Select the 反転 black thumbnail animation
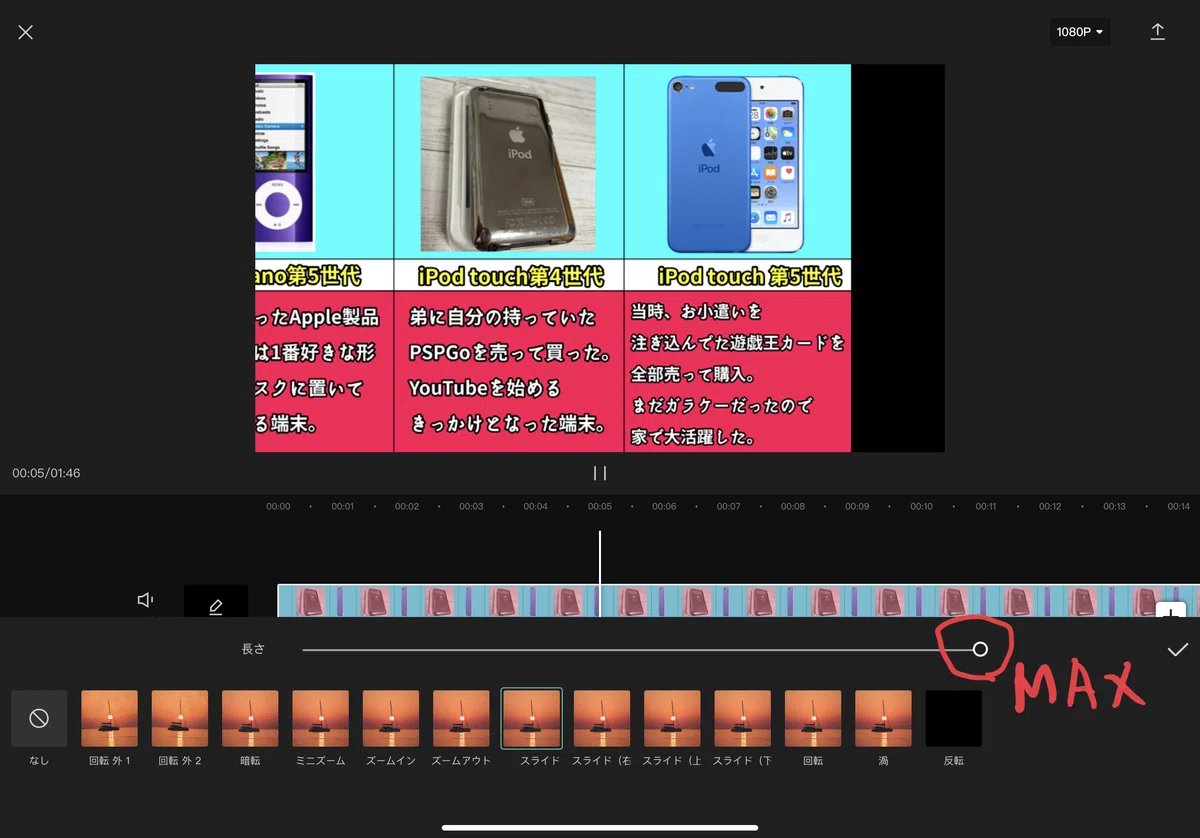1200x838 pixels. coord(954,718)
